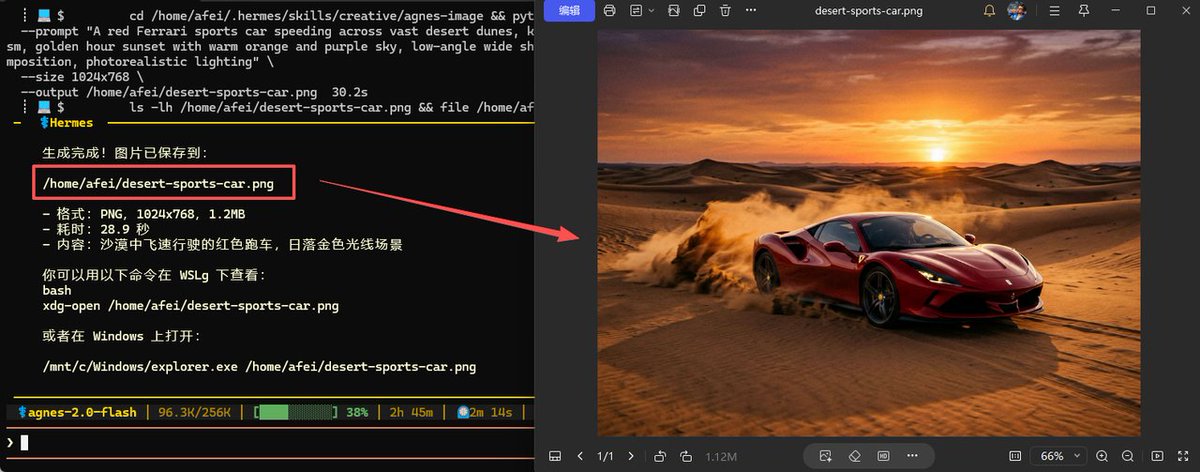Click the agnes-2.0-flash model label in status bar

pos(80,412)
